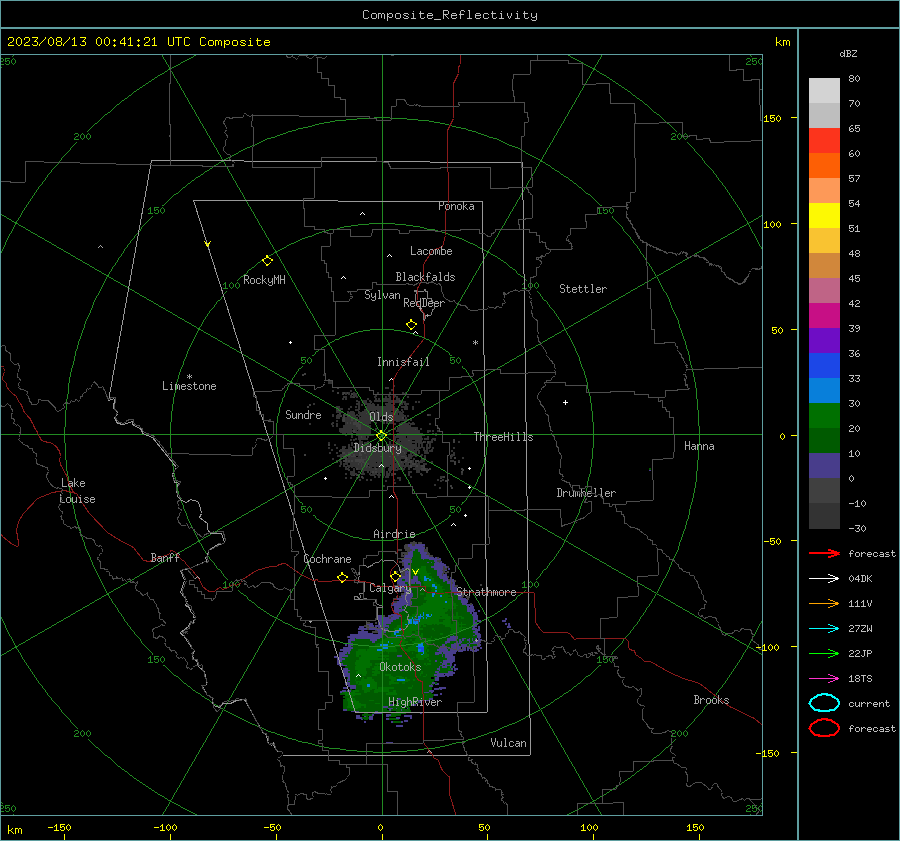Click the Banff label

165,557
